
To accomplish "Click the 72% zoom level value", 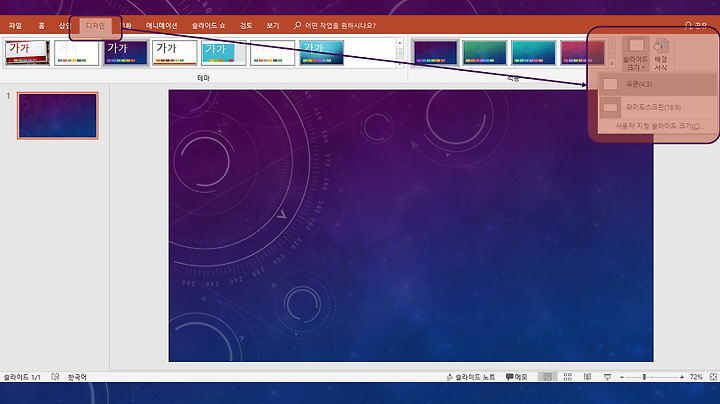I will click(696, 377).
